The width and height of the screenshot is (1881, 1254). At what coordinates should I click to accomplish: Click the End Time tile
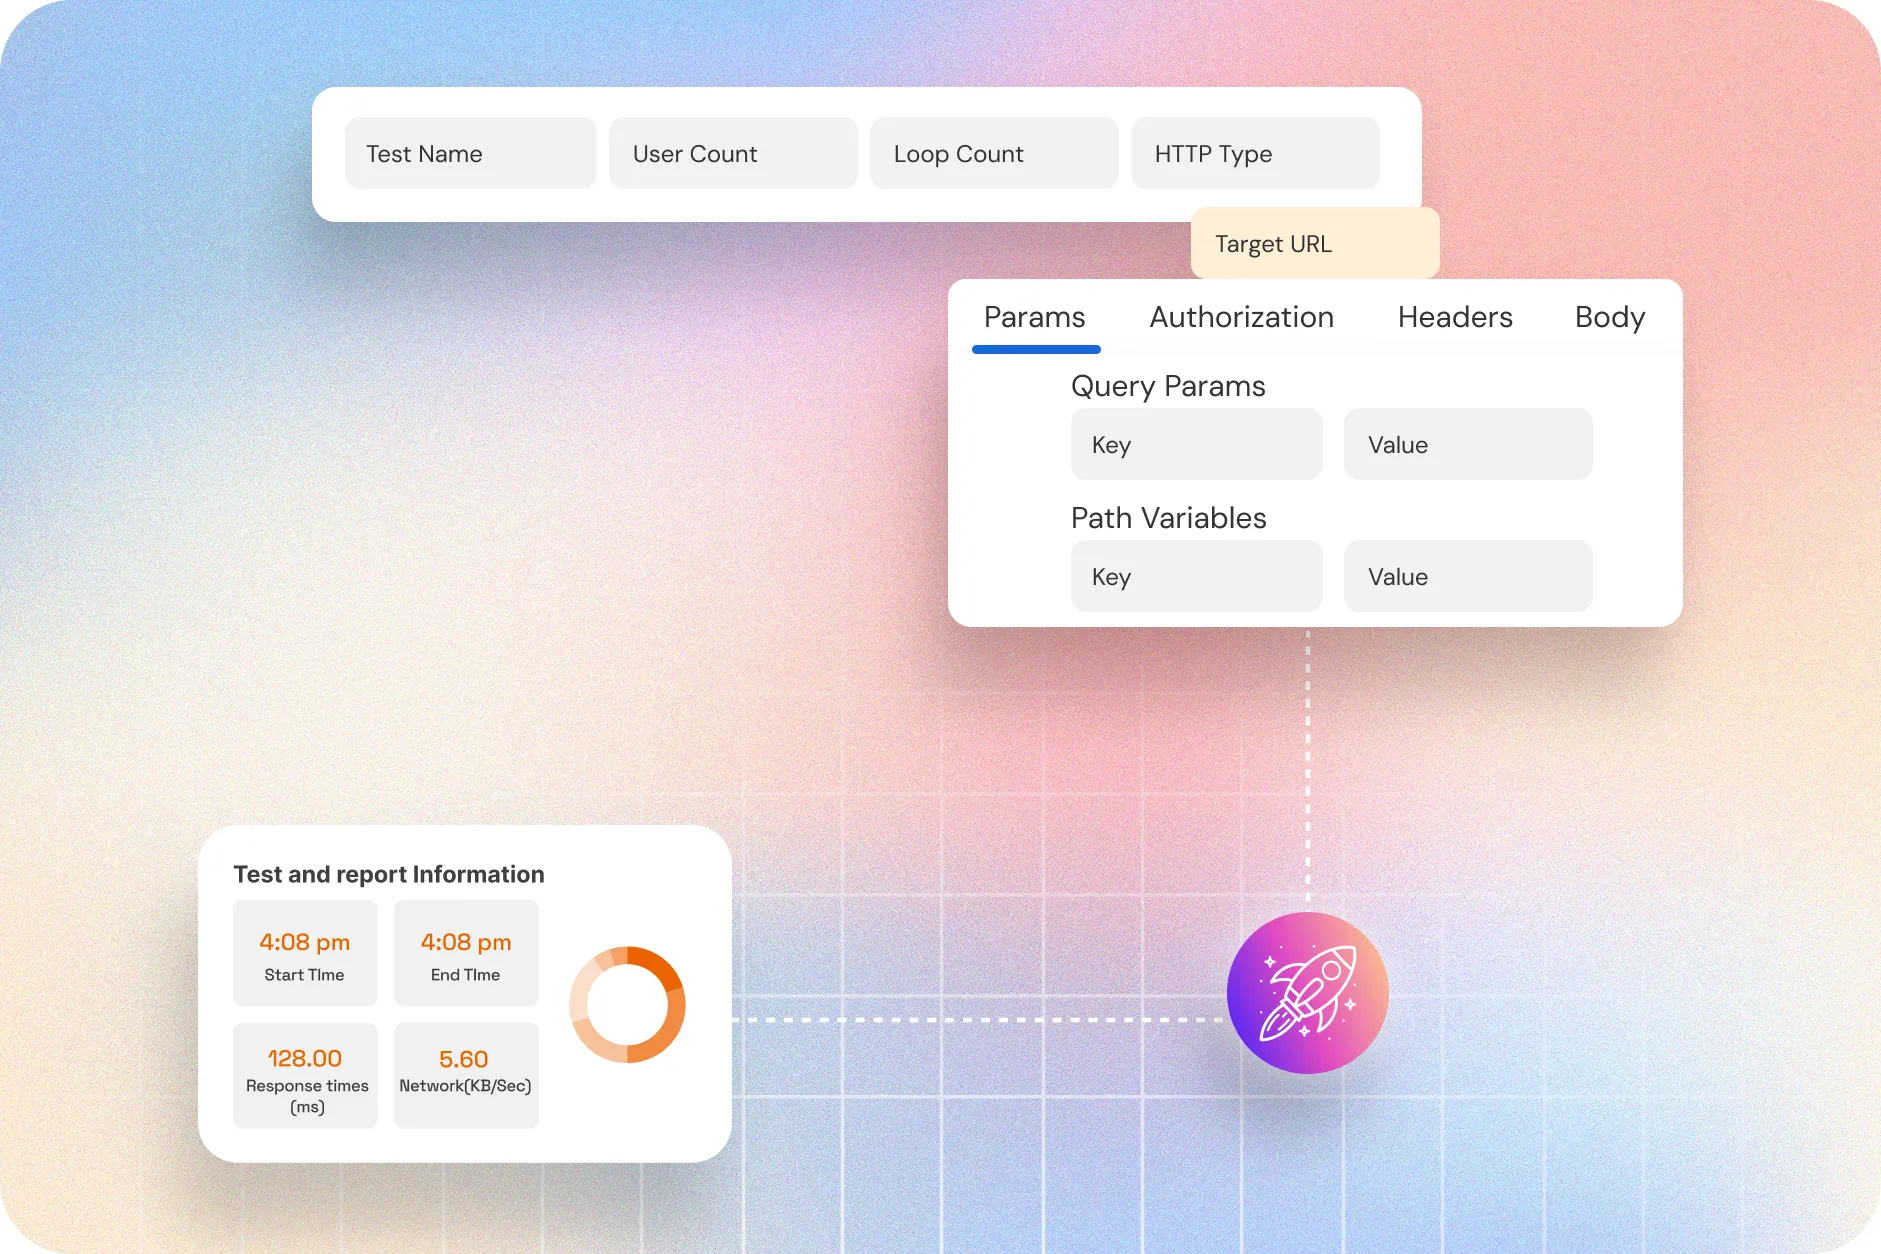tap(466, 954)
